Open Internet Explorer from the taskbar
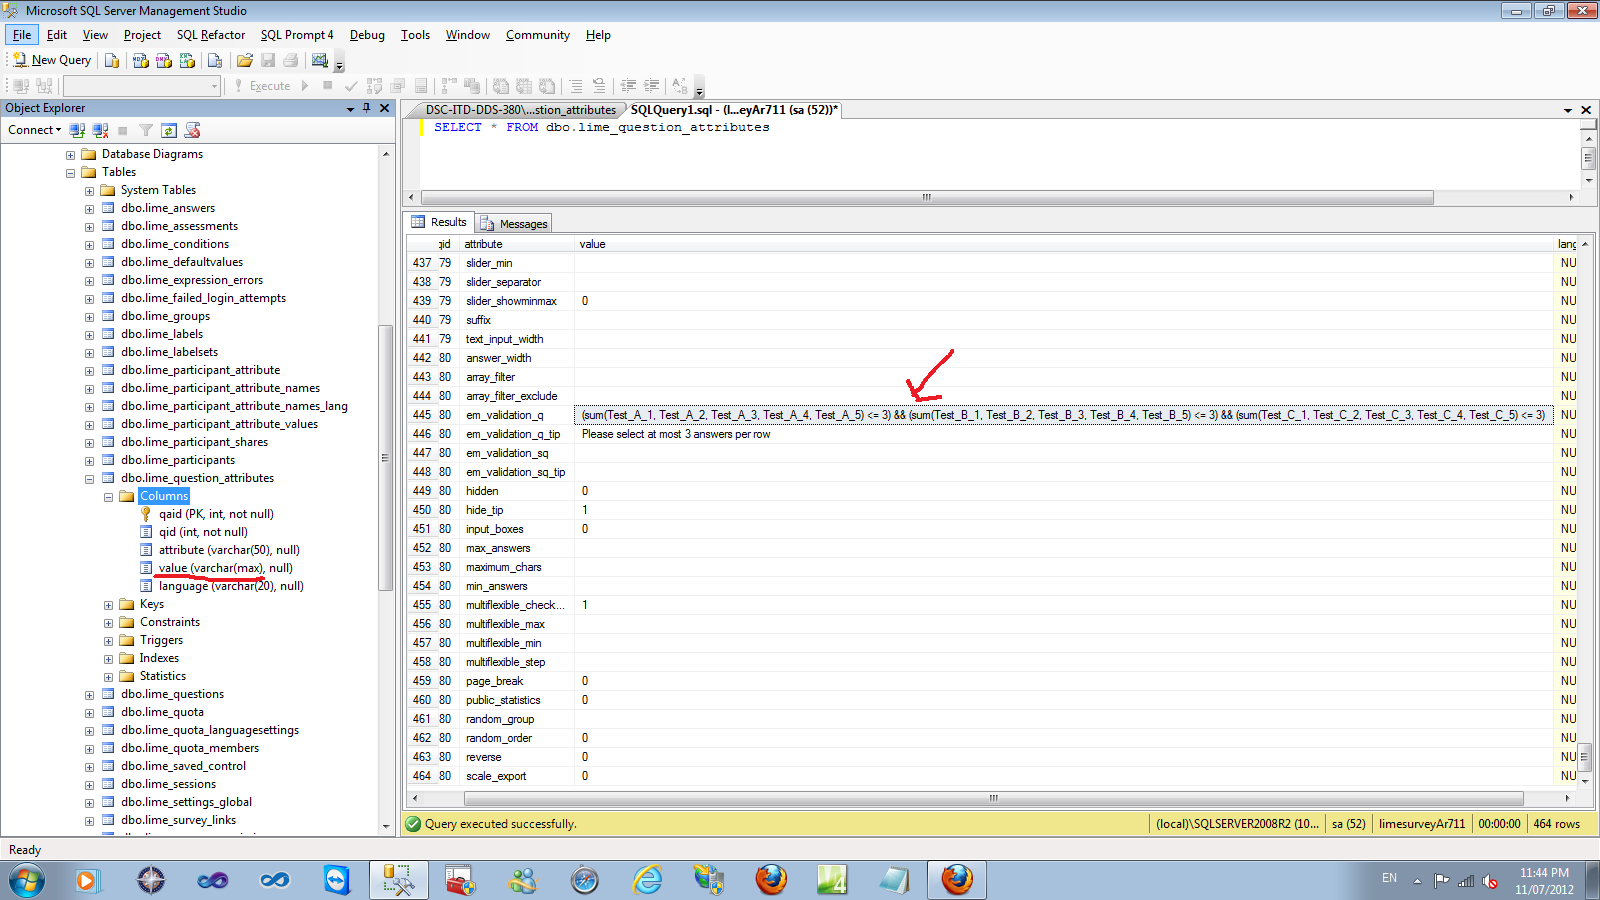1600x900 pixels. [647, 880]
